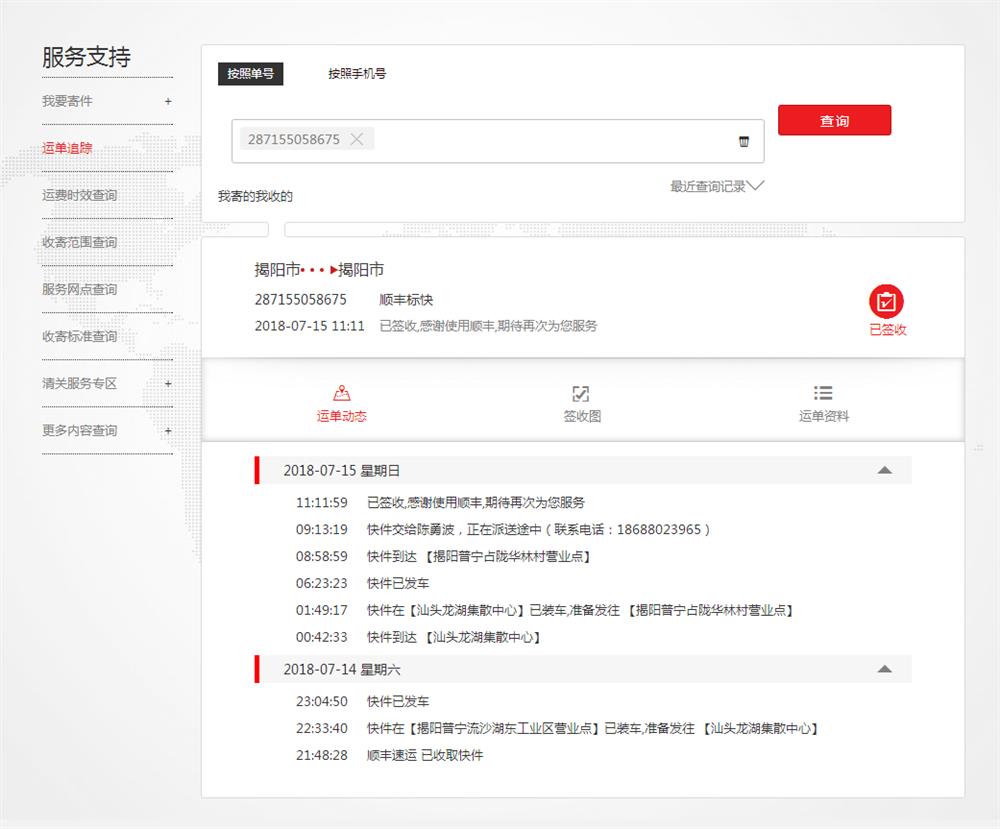Select the 11:11:59 已签收 tracking entry
The height and width of the screenshot is (829, 1000).
(440, 503)
